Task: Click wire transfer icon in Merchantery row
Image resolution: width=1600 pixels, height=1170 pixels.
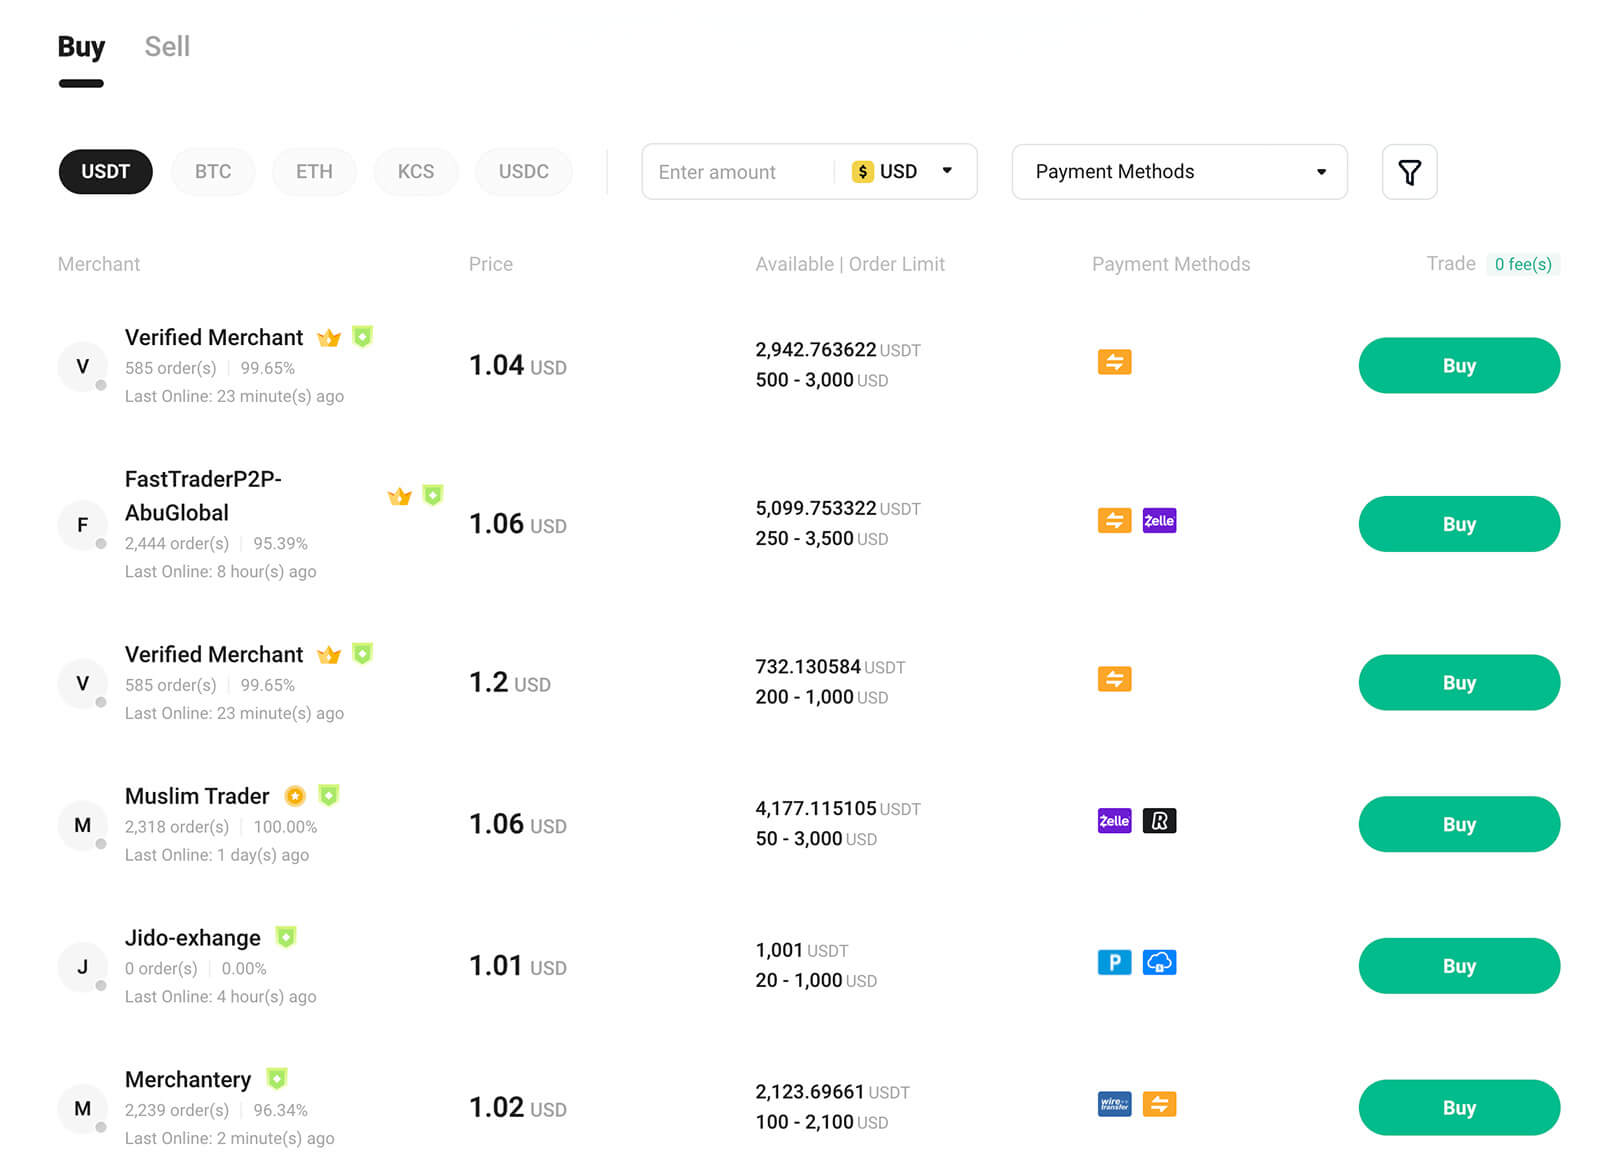Action: 1114,1104
